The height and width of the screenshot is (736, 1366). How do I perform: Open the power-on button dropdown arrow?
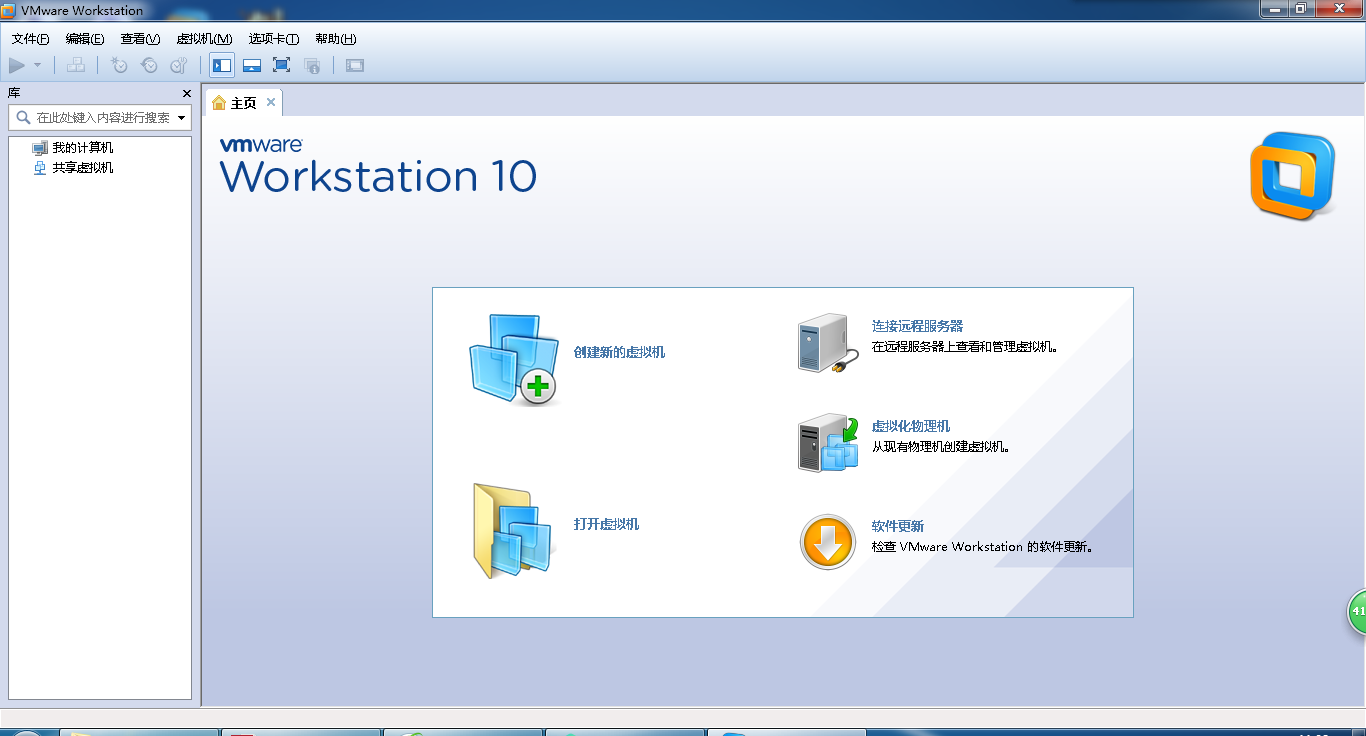[x=38, y=66]
